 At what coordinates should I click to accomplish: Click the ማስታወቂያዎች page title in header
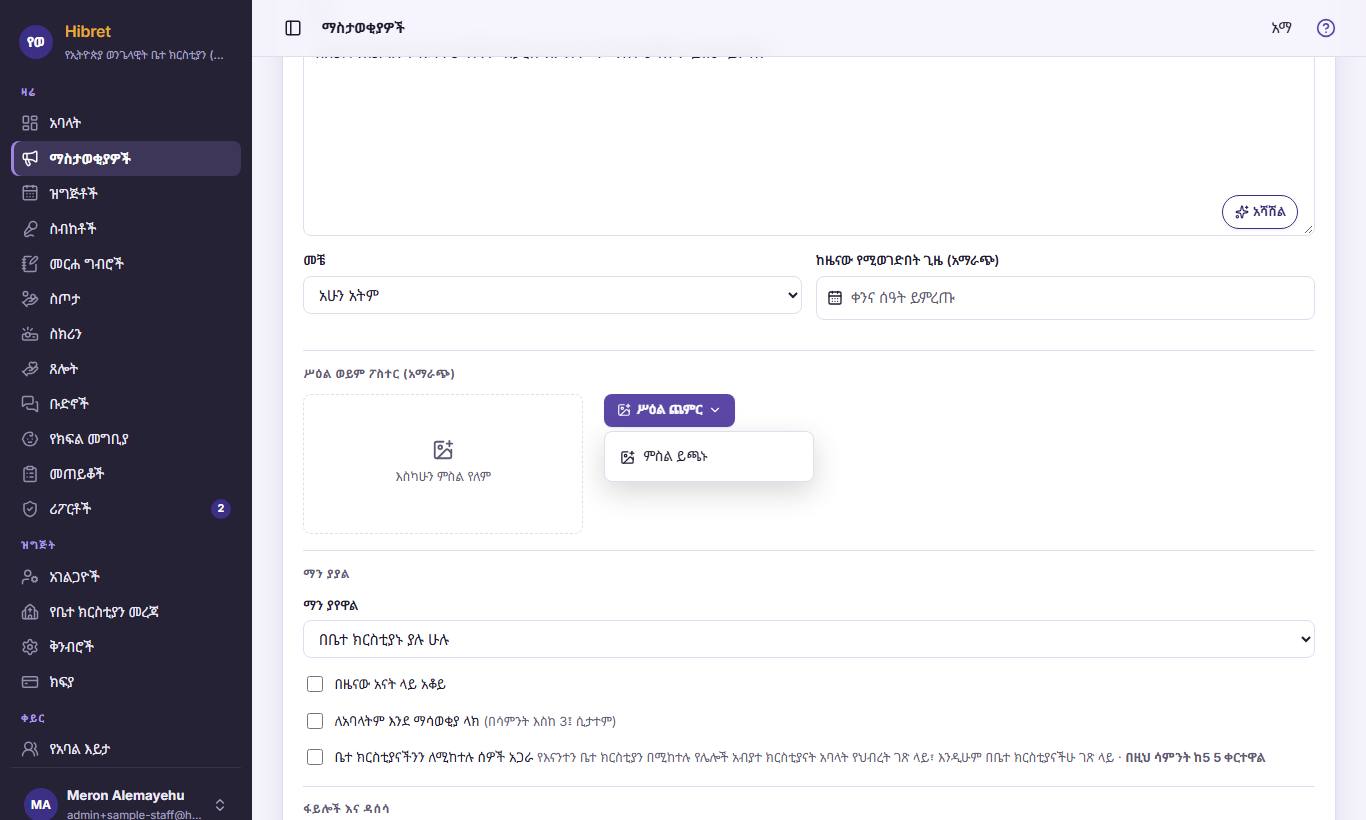click(x=363, y=28)
